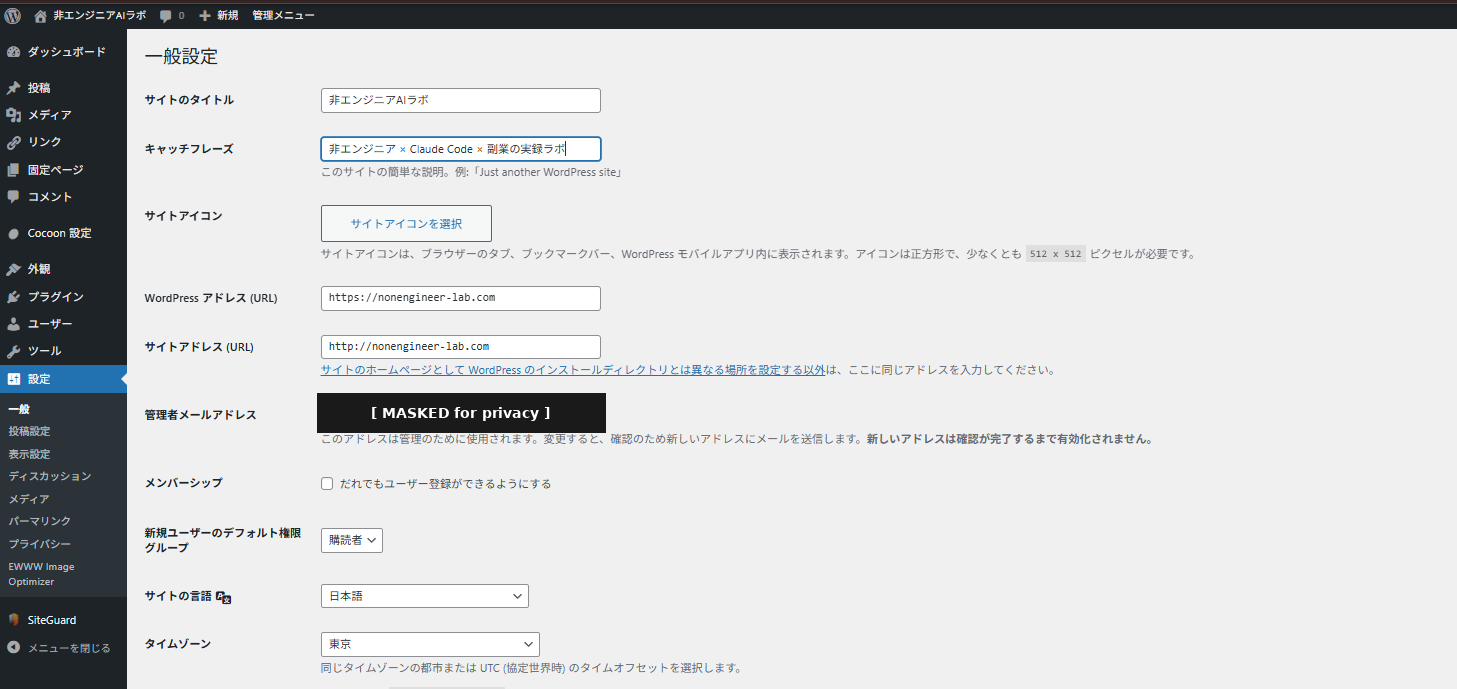Image resolution: width=1457 pixels, height=689 pixels.
Task: Open プライバシー settings submenu
Action: [40, 544]
